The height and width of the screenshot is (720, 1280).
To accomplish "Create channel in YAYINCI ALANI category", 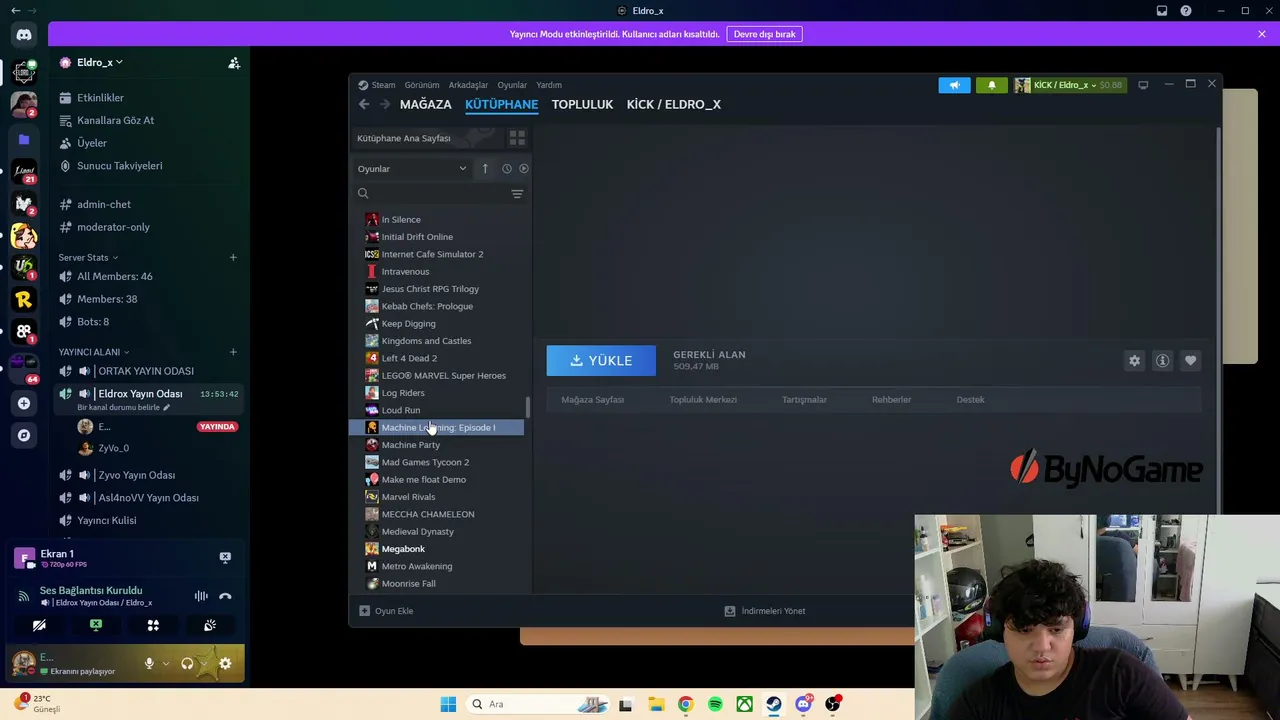I will pos(233,352).
